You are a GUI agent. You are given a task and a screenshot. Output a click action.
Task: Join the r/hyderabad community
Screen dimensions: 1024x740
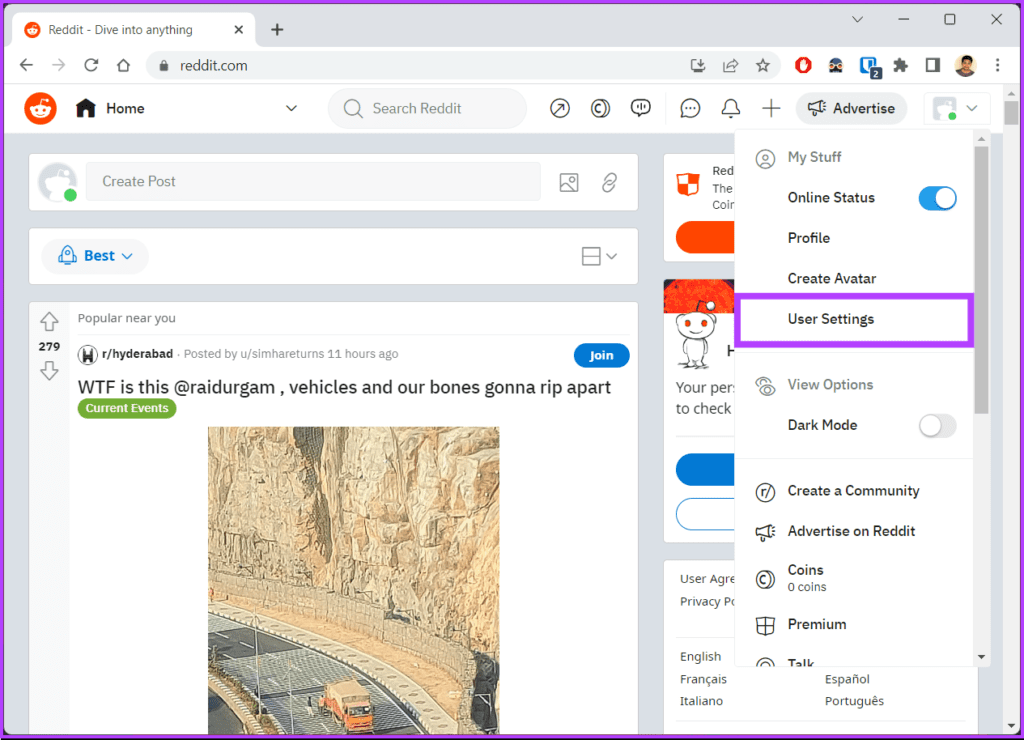pyautogui.click(x=601, y=355)
